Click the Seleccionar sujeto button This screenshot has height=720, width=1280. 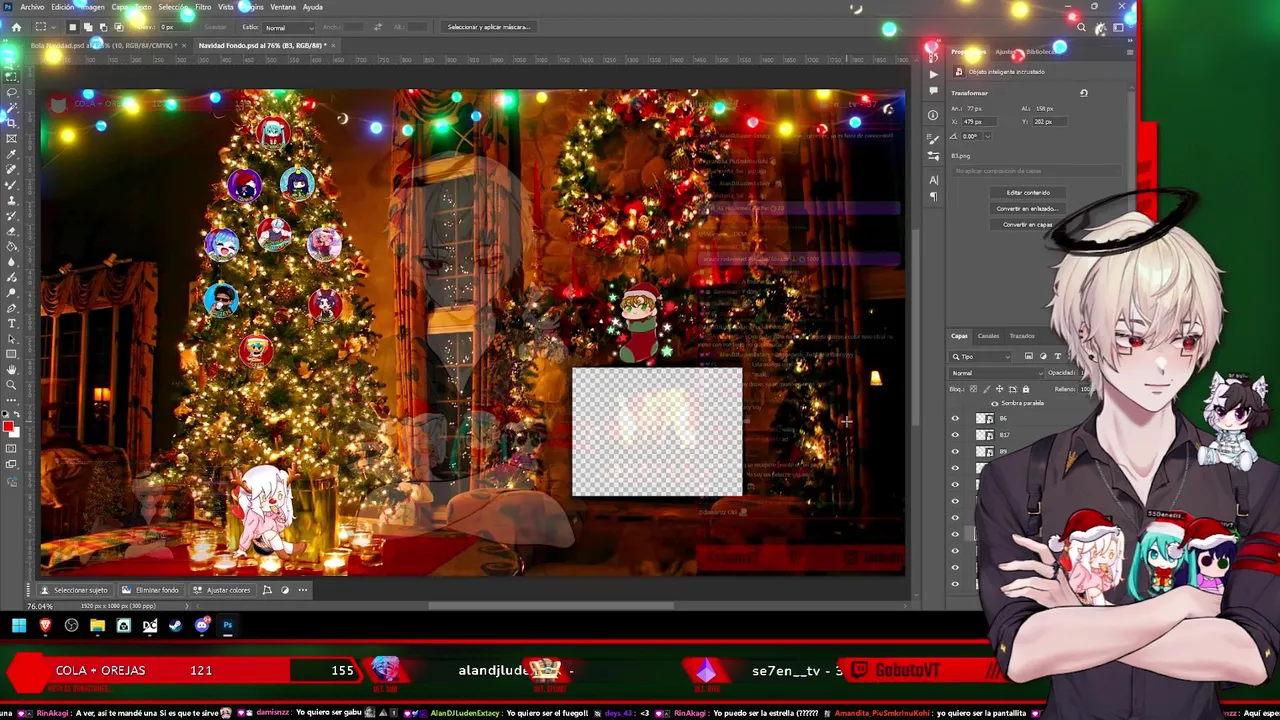click(x=74, y=590)
